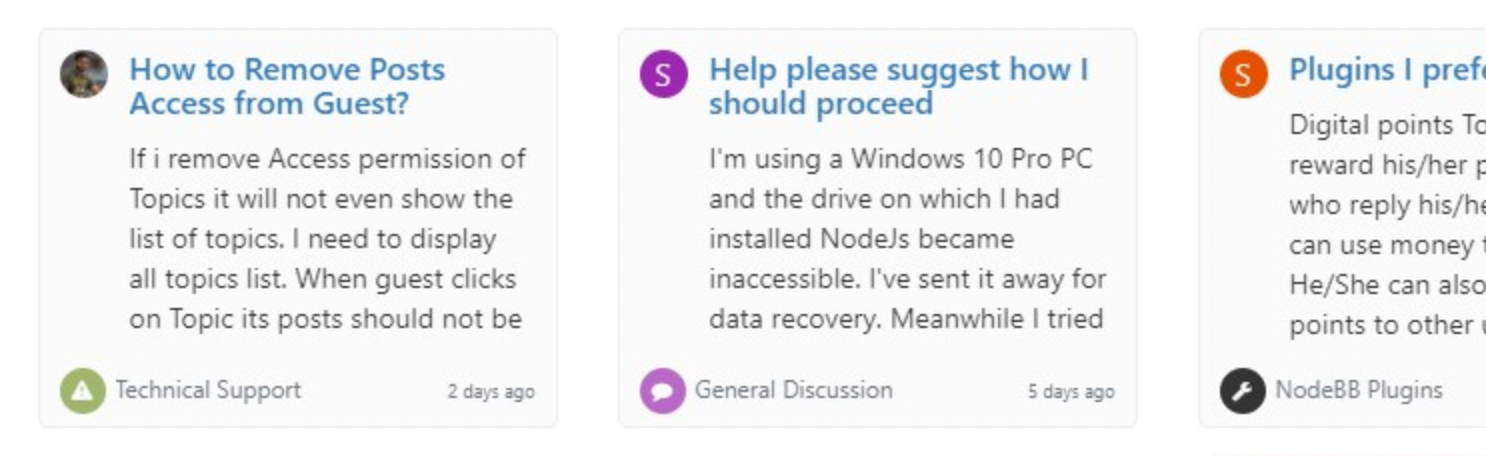Screen dimensions: 1486x456
Task: Go to the General Discussion category label
Action: pyautogui.click(x=794, y=390)
